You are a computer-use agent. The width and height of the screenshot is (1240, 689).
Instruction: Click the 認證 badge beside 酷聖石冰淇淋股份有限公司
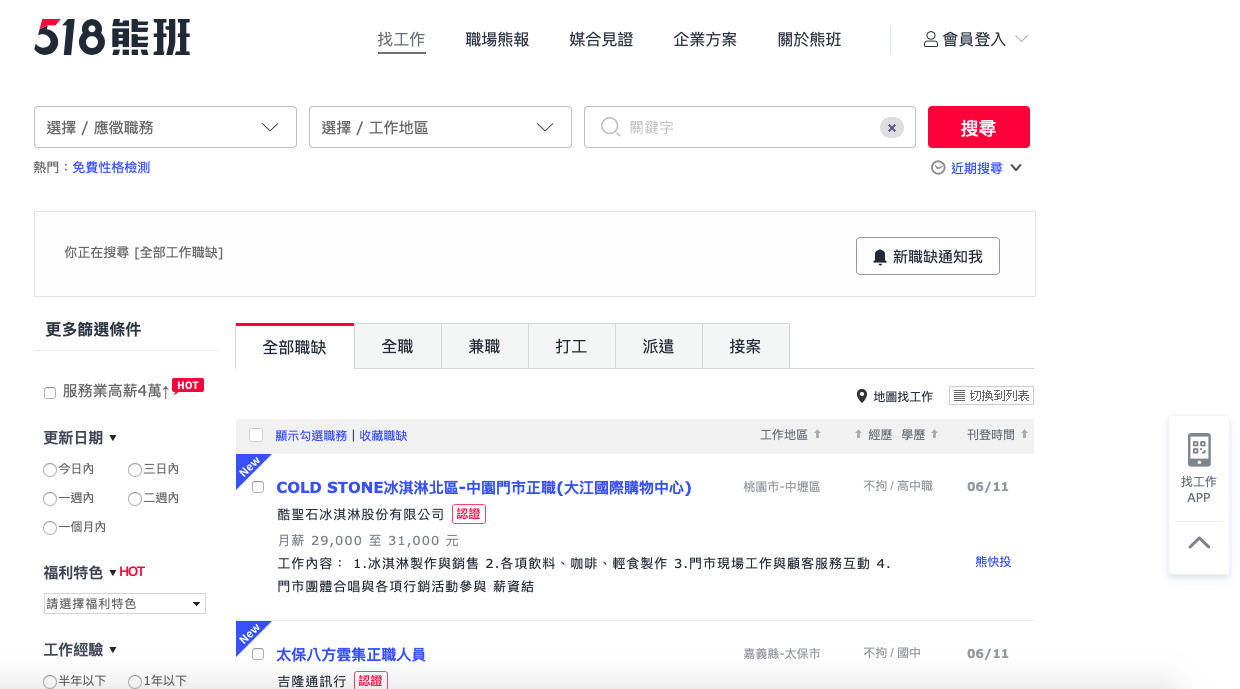(468, 514)
